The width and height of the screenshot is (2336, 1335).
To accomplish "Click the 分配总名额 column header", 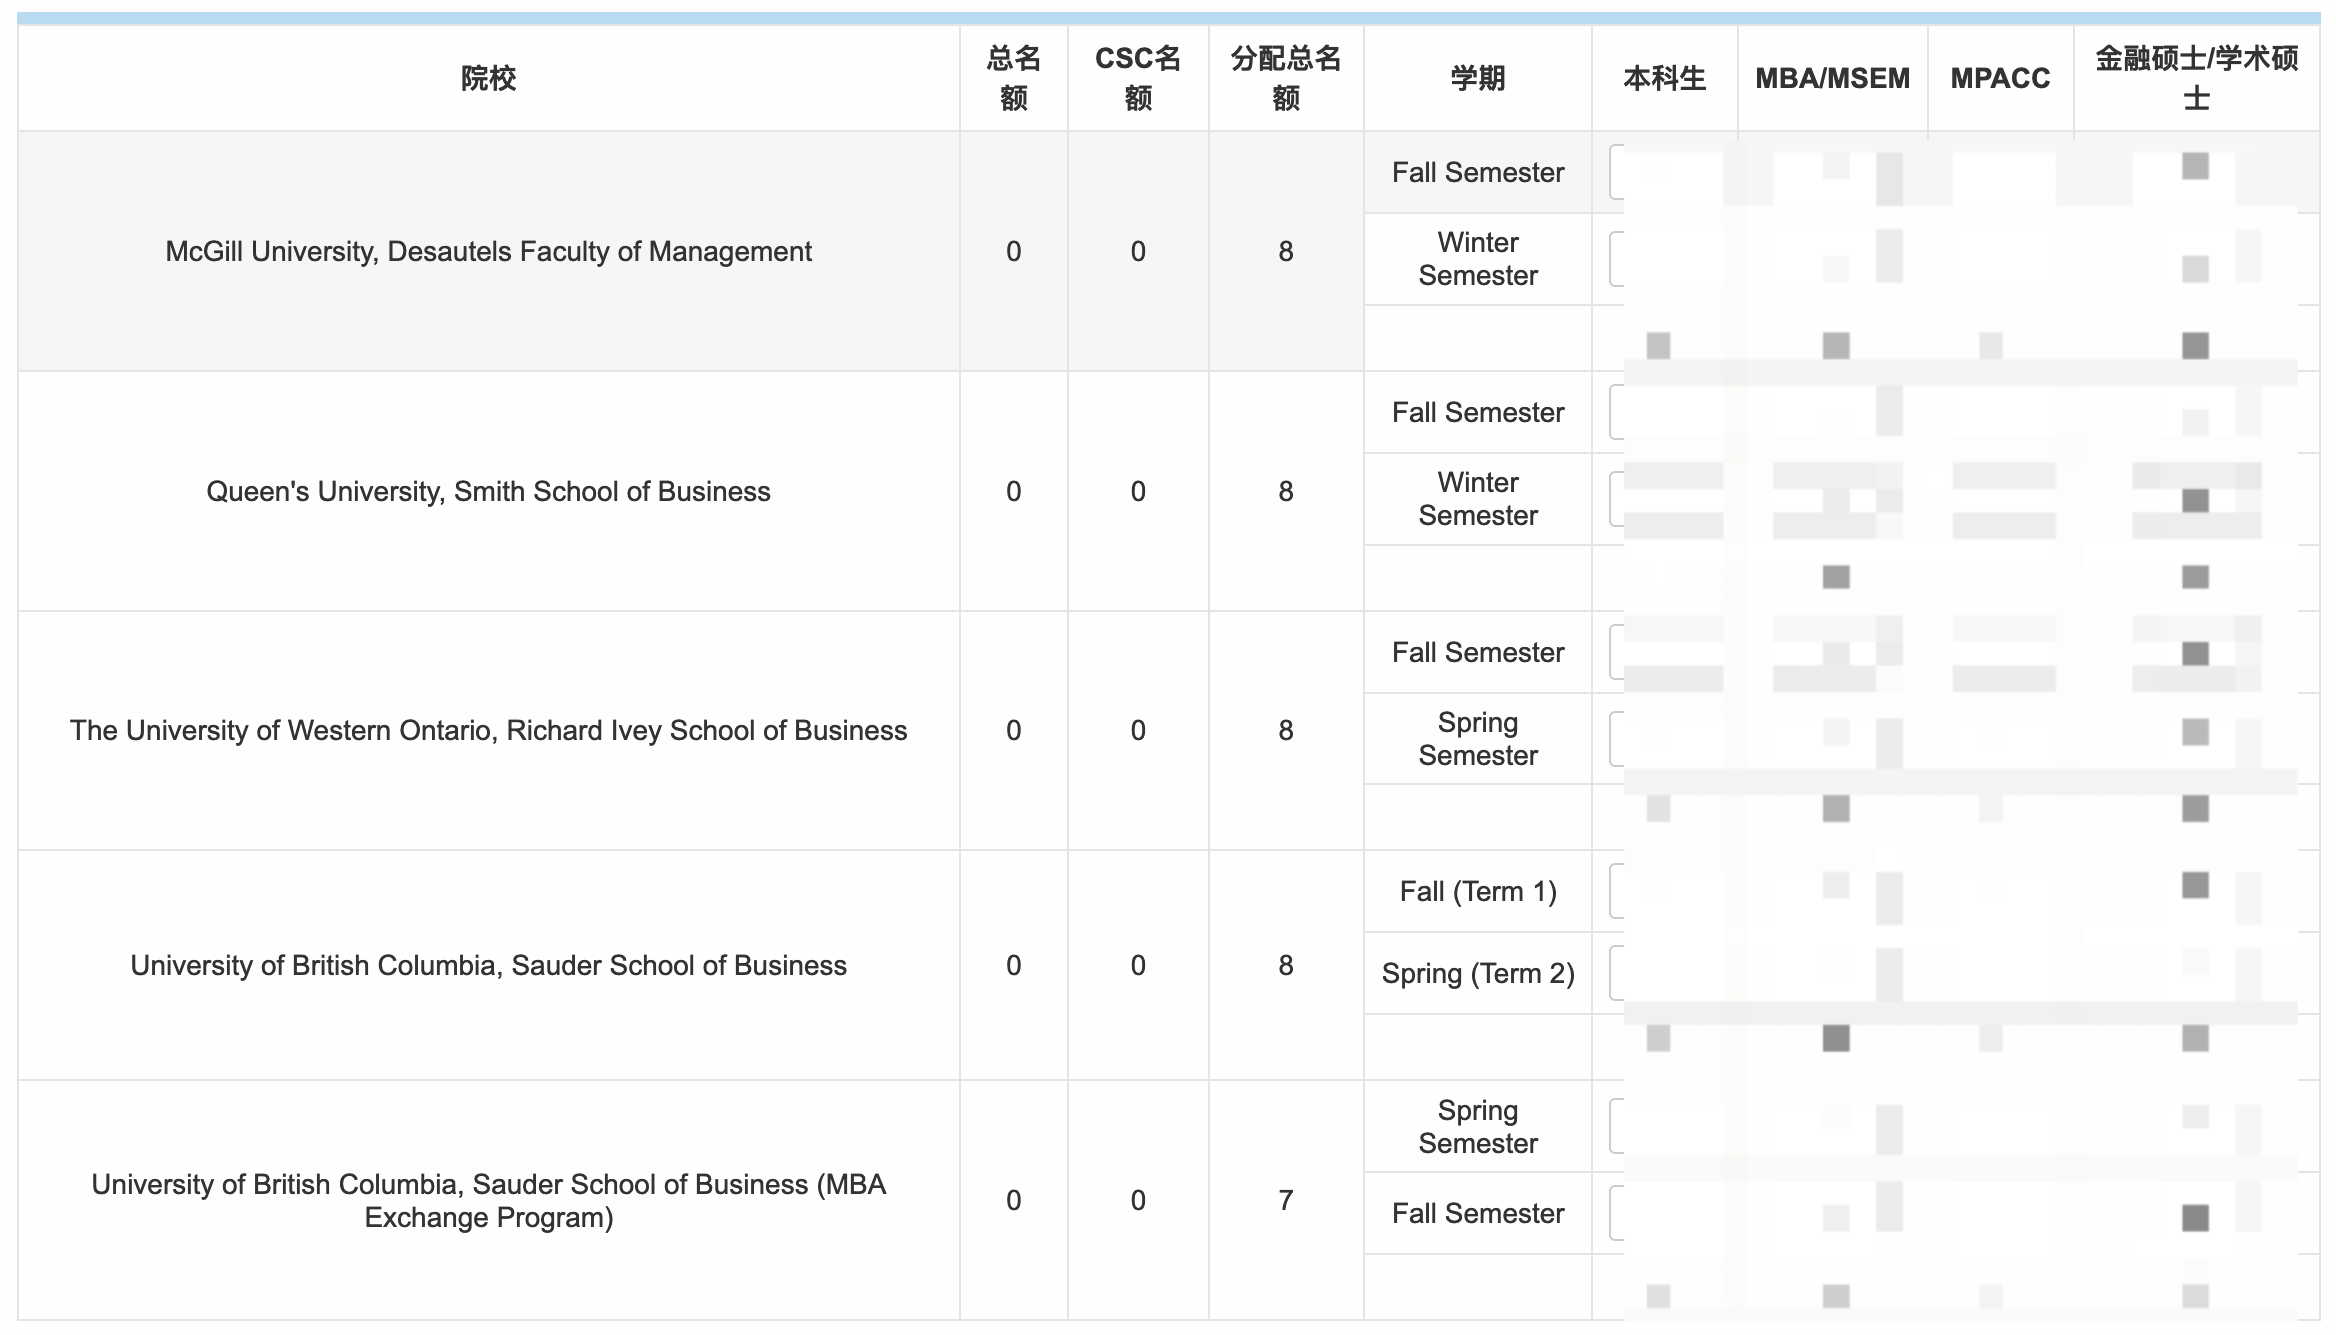I will point(1285,78).
